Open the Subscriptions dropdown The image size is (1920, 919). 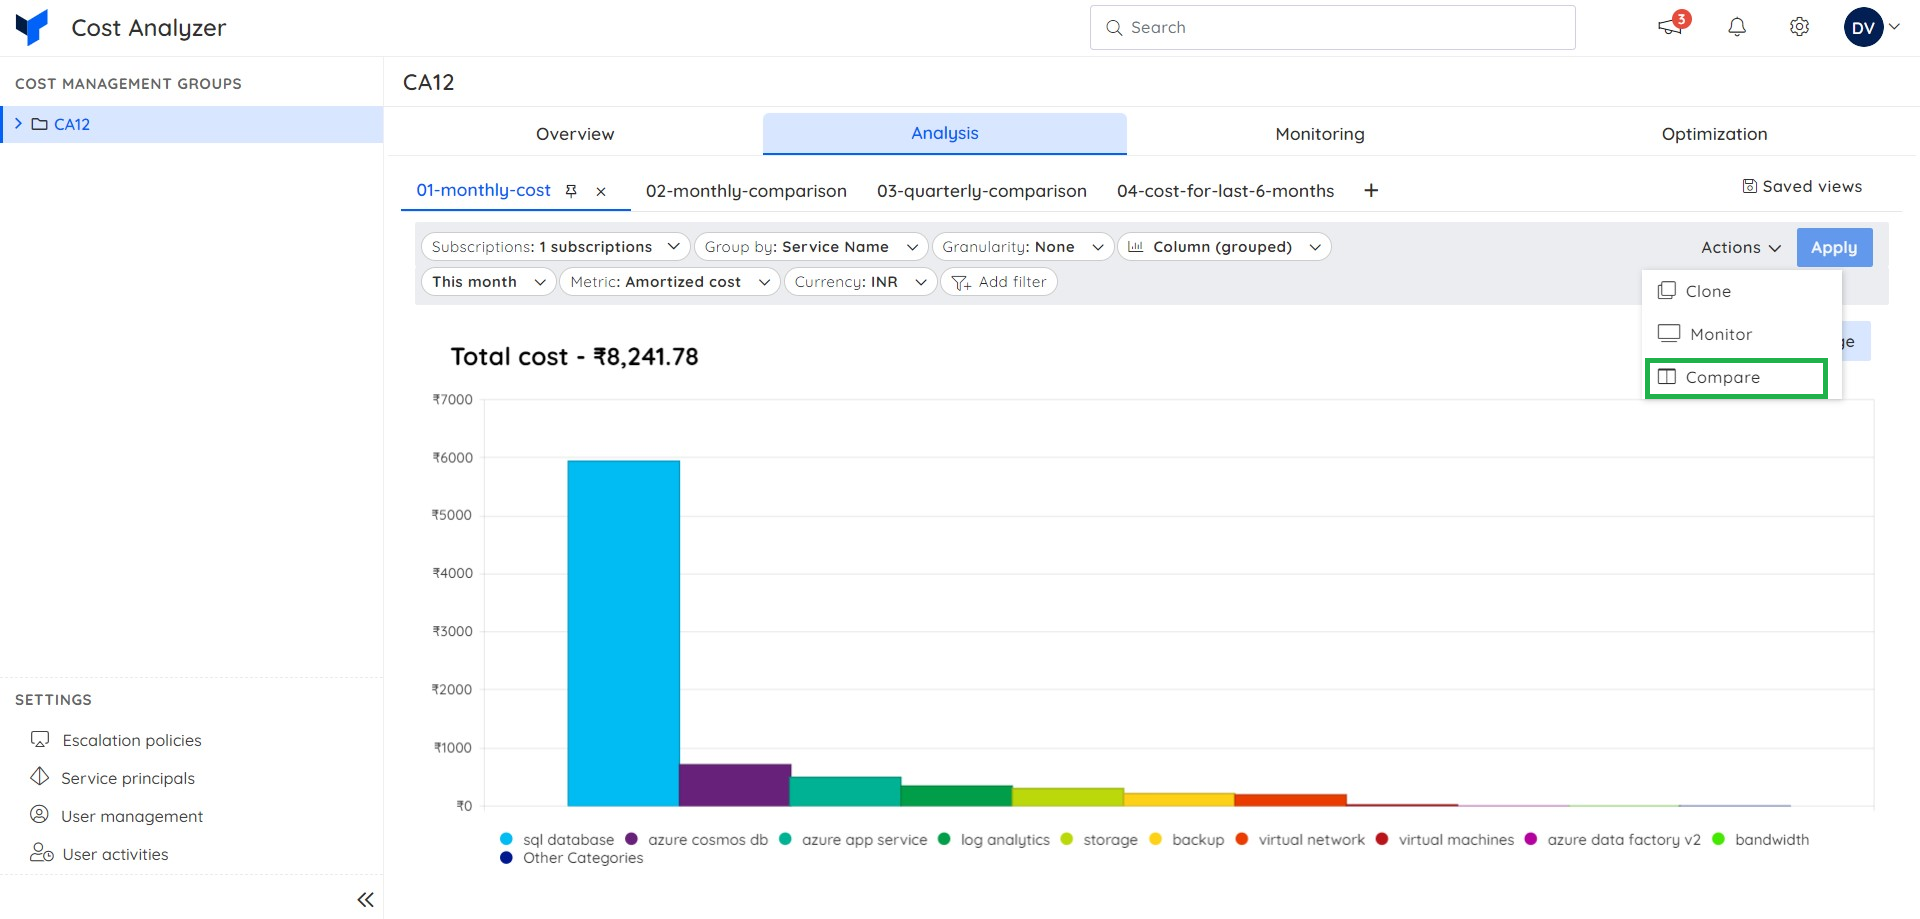click(x=555, y=247)
